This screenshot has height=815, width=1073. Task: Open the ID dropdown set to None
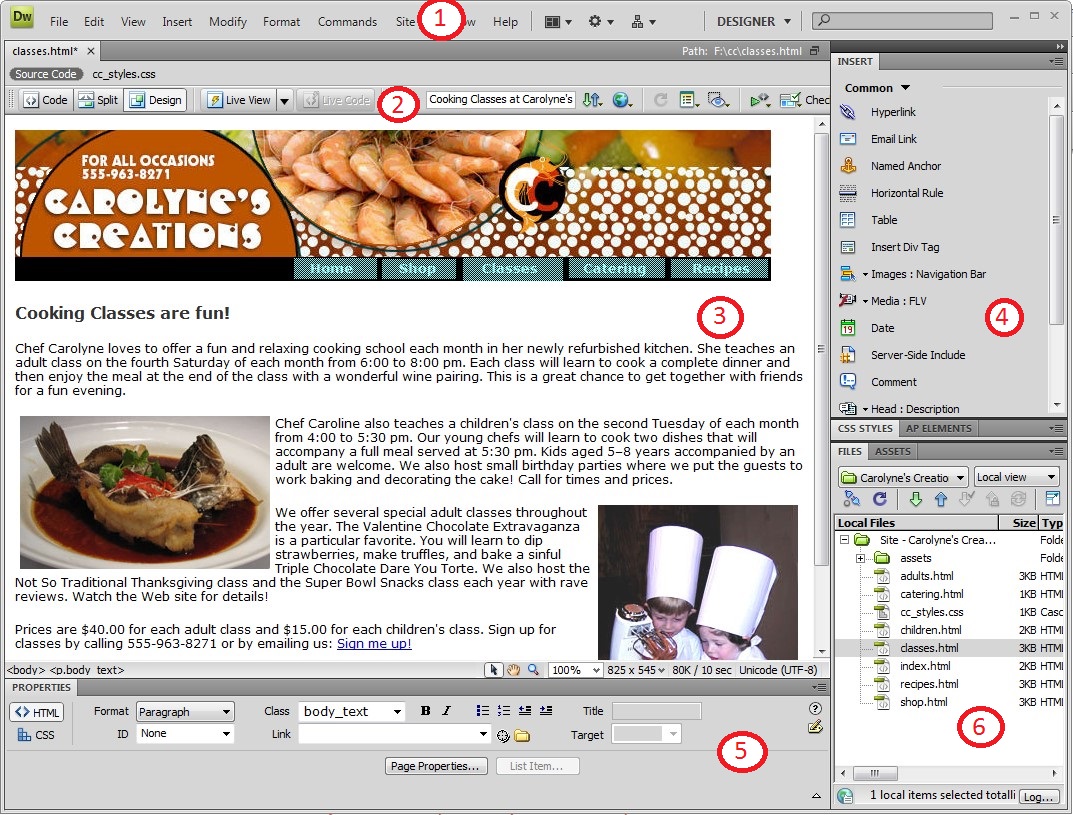click(x=185, y=734)
